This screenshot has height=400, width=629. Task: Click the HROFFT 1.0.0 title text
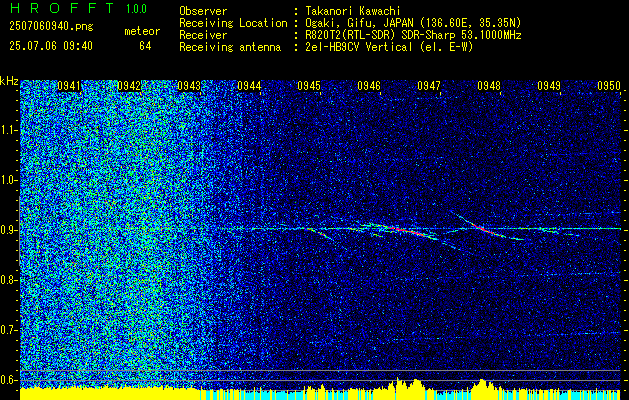78,8
